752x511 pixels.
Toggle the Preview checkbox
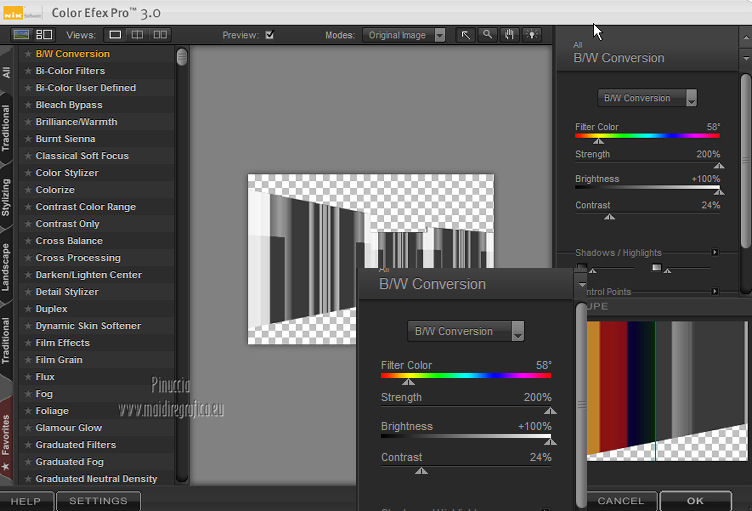(x=270, y=35)
